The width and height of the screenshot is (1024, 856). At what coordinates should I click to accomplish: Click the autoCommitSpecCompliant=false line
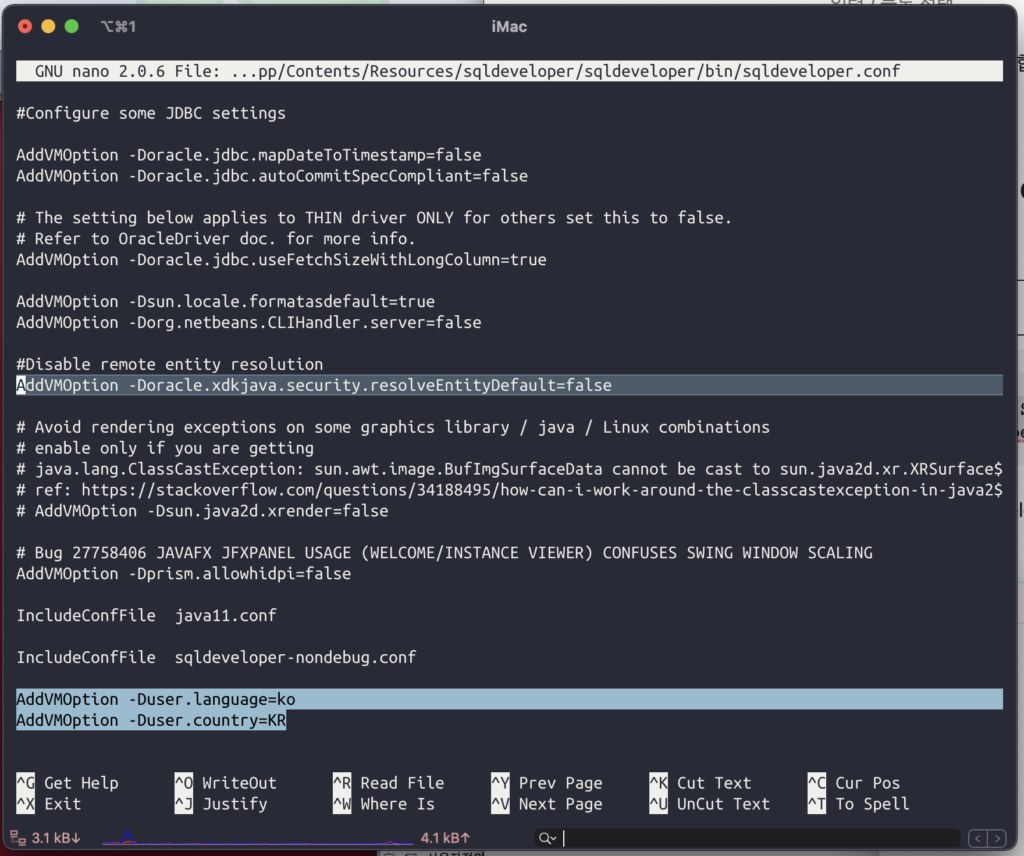click(272, 176)
